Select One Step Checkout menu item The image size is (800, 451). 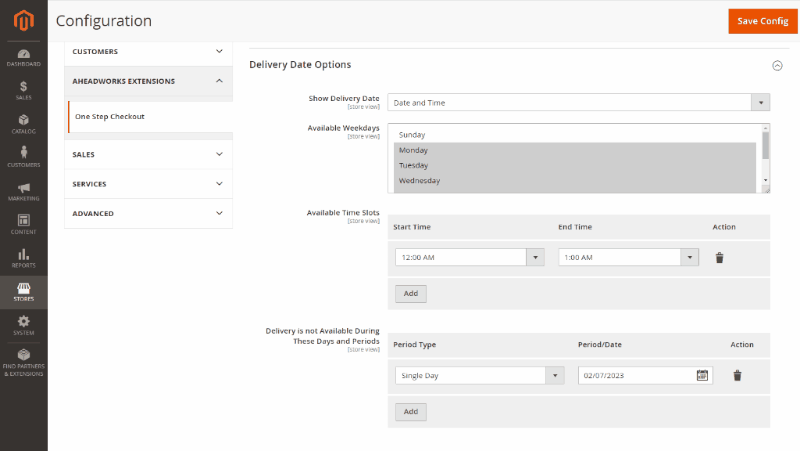(110, 116)
